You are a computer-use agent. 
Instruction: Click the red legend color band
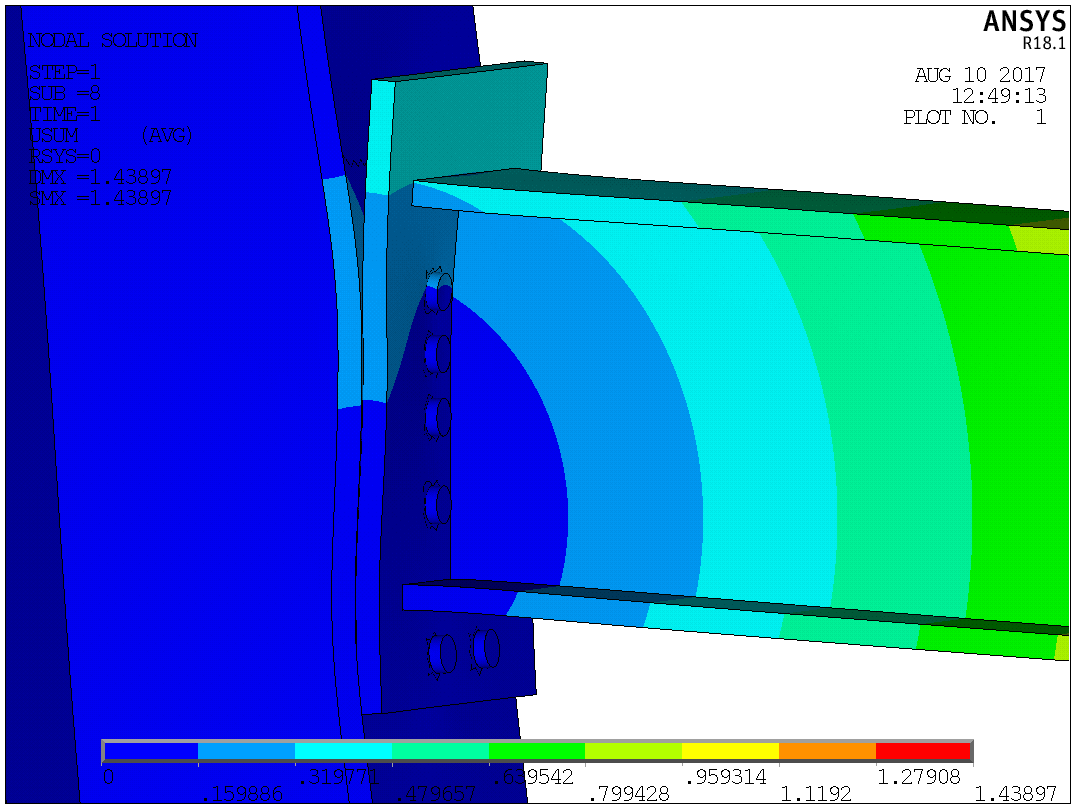[x=924, y=751]
